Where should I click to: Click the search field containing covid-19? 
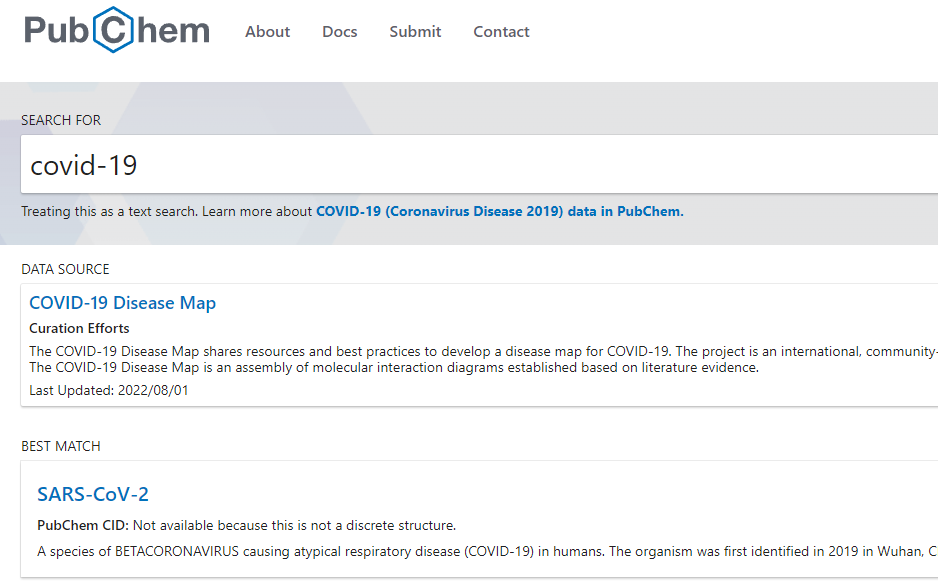479,164
